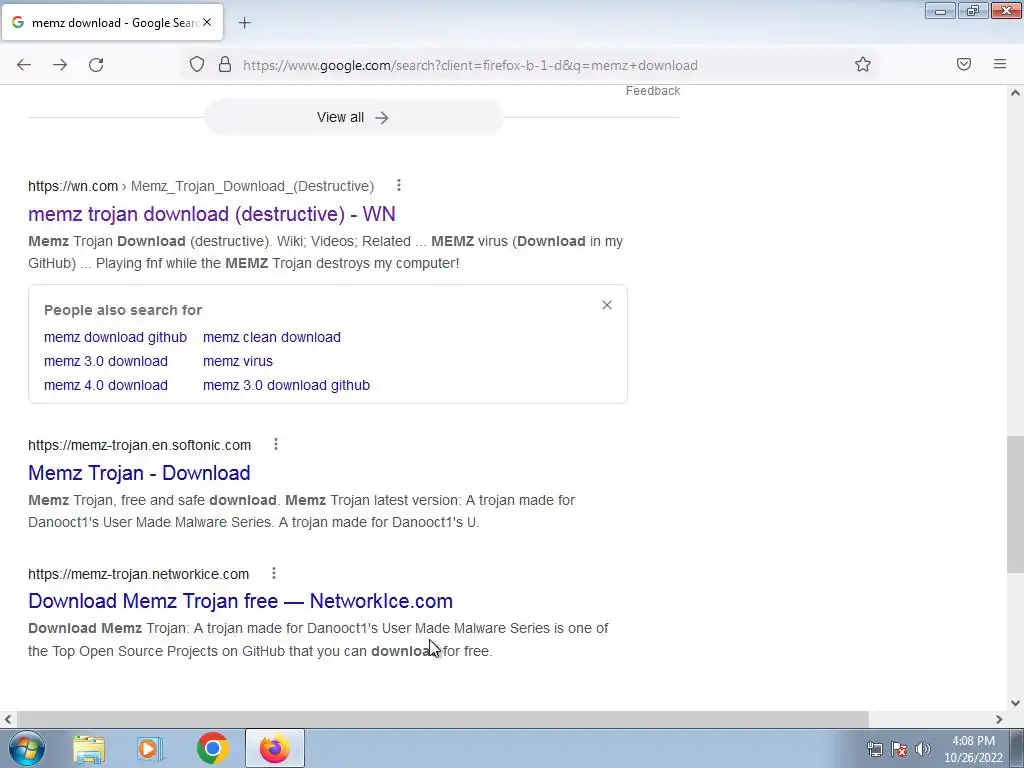The width and height of the screenshot is (1024, 768).
Task: Open options for the wn.com result
Action: click(398, 185)
